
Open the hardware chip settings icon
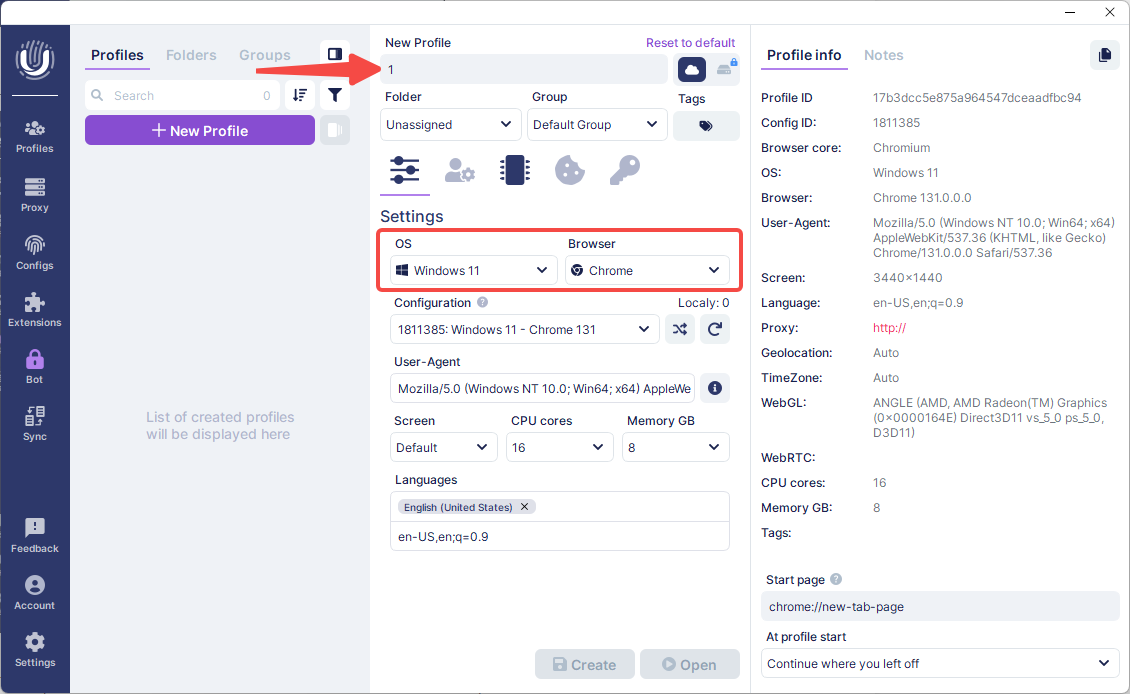[515, 170]
